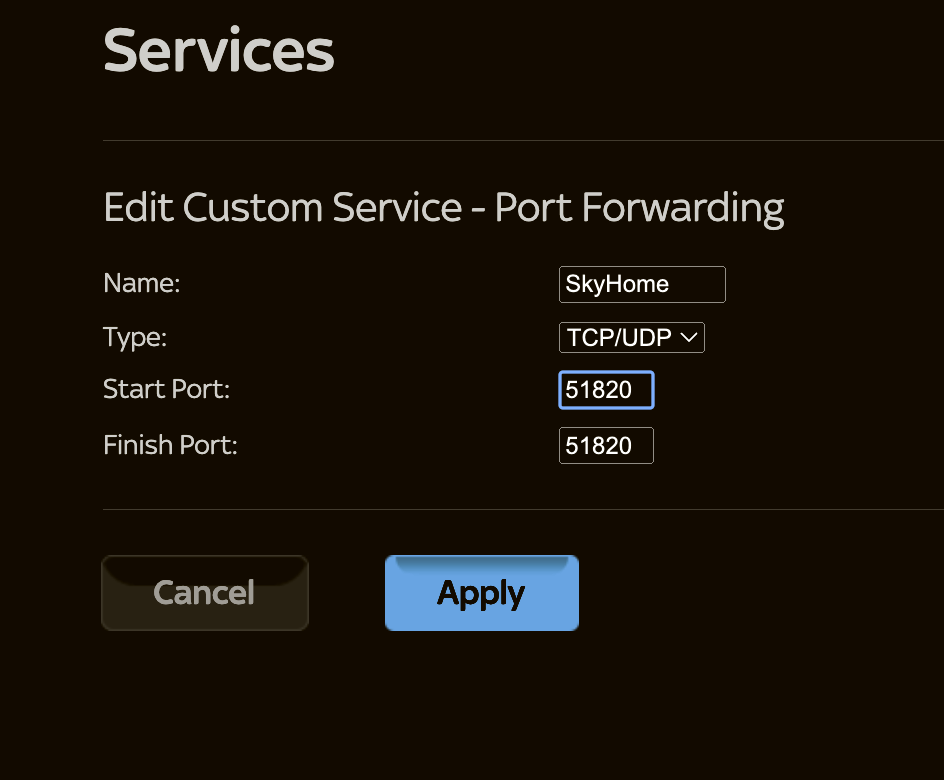The height and width of the screenshot is (780, 944).
Task: Click the Name: label
Action: tap(141, 284)
